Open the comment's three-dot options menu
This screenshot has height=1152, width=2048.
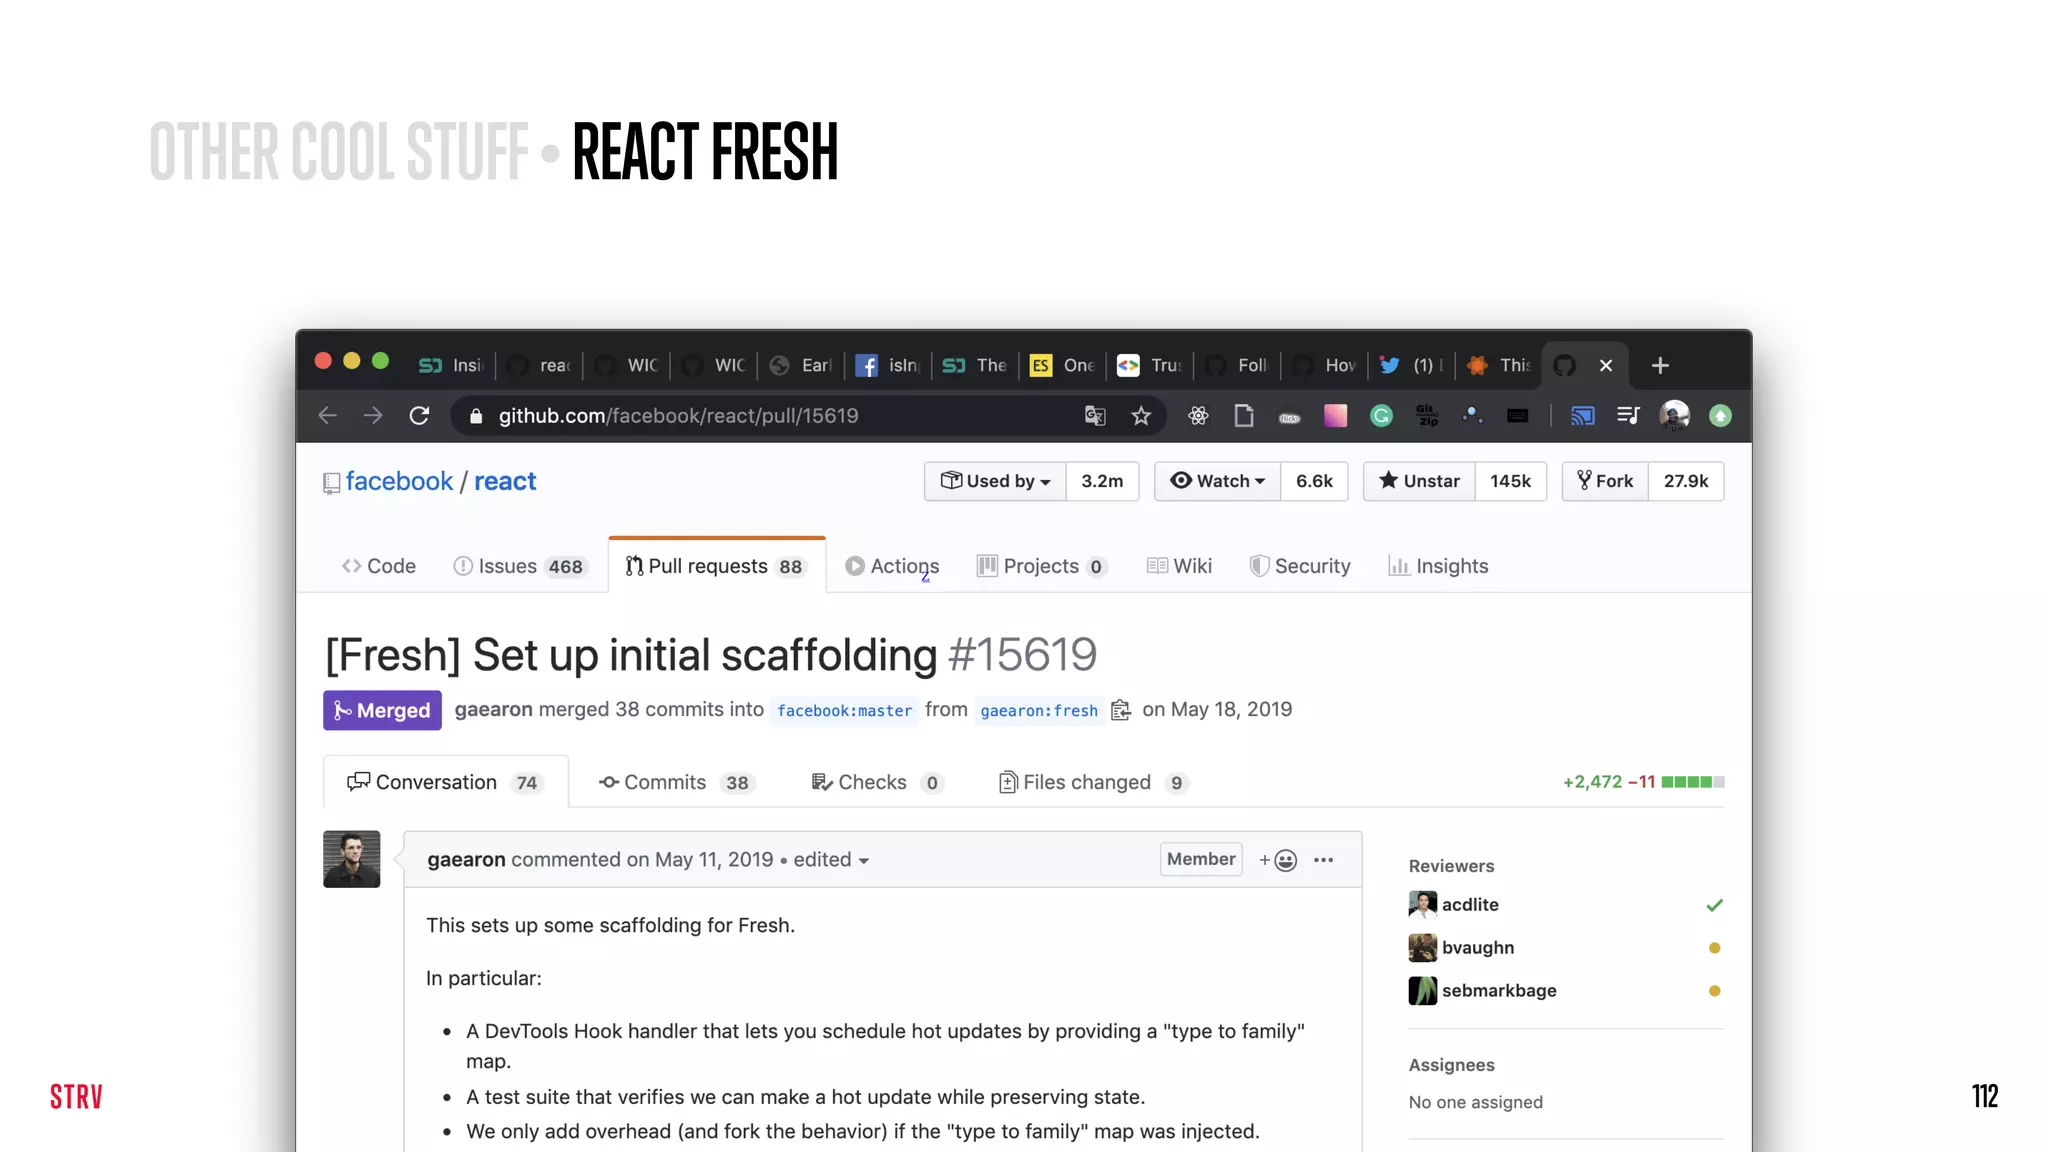1323,860
